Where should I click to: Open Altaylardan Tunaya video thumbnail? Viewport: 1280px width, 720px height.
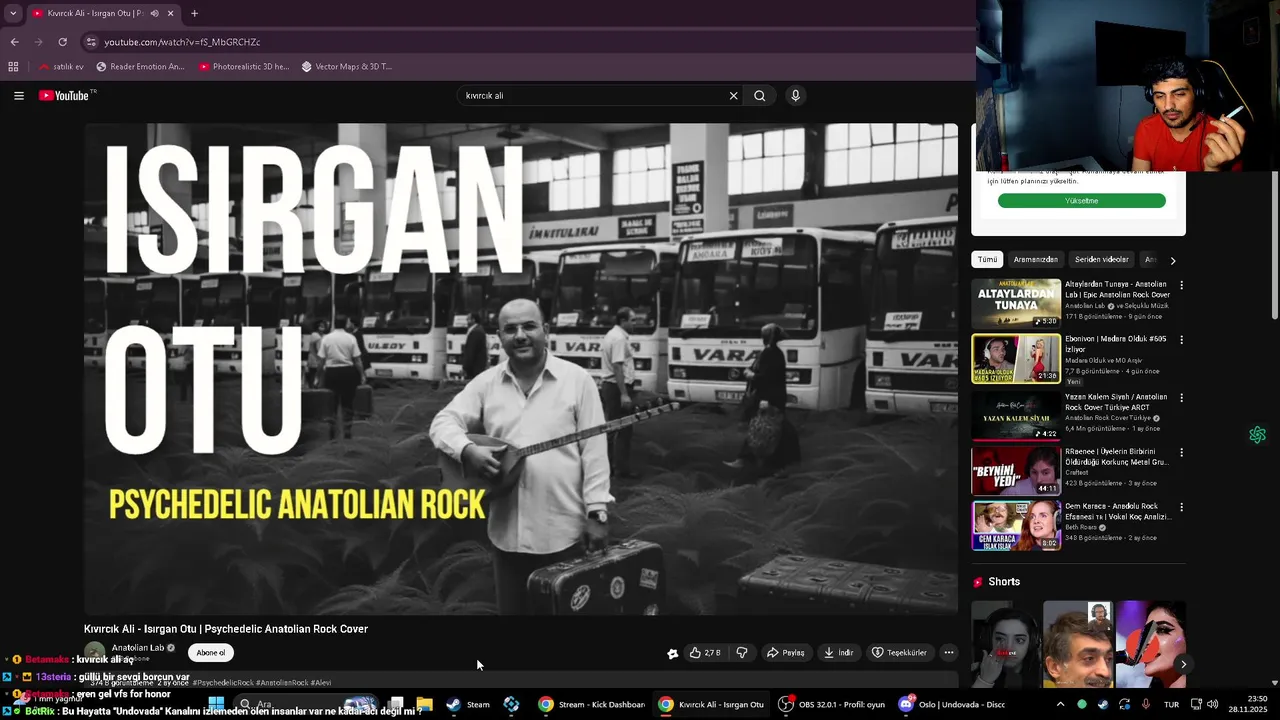[x=1016, y=304]
